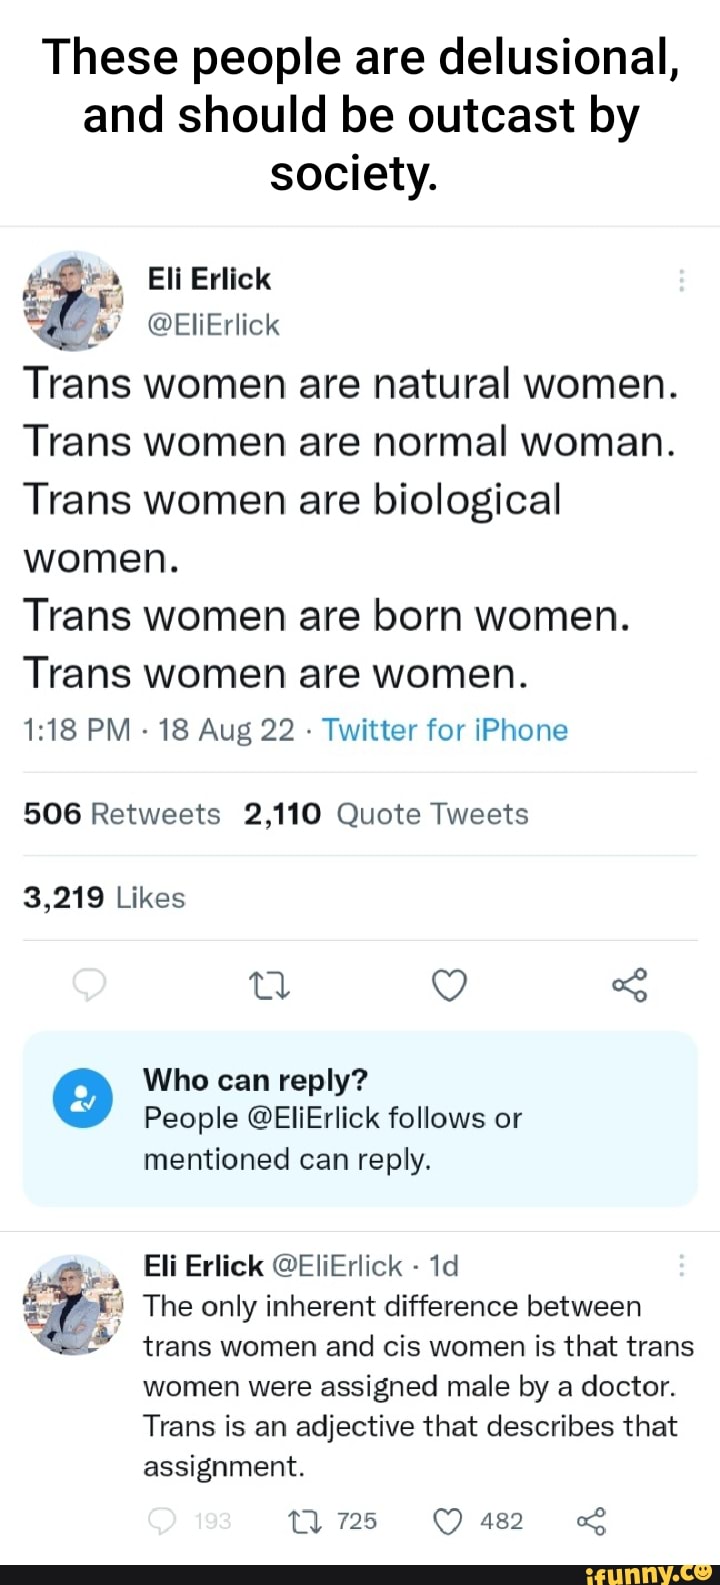Like the main tweet with the heart icon
720x1585 pixels.
(x=449, y=986)
